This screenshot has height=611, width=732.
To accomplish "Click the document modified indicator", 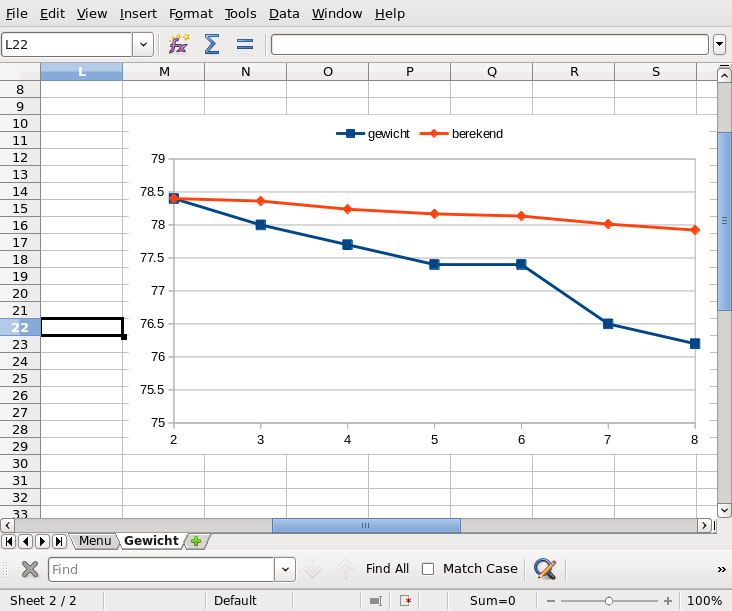I will point(405,601).
